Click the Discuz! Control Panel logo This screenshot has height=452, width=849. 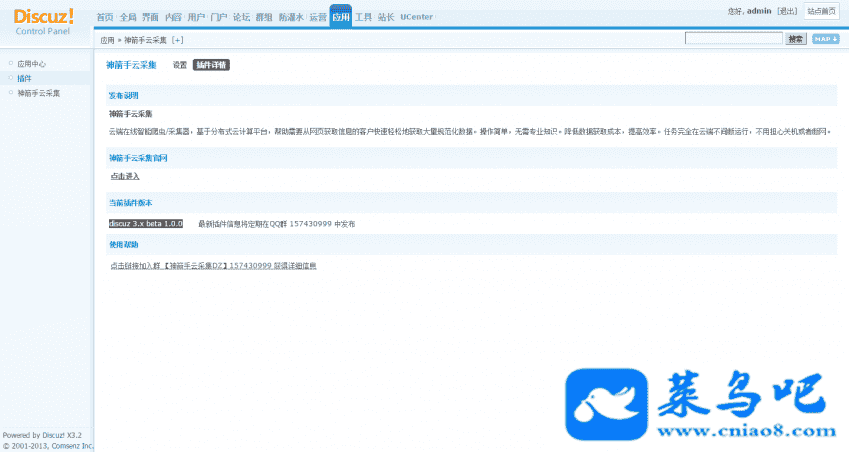click(43, 20)
